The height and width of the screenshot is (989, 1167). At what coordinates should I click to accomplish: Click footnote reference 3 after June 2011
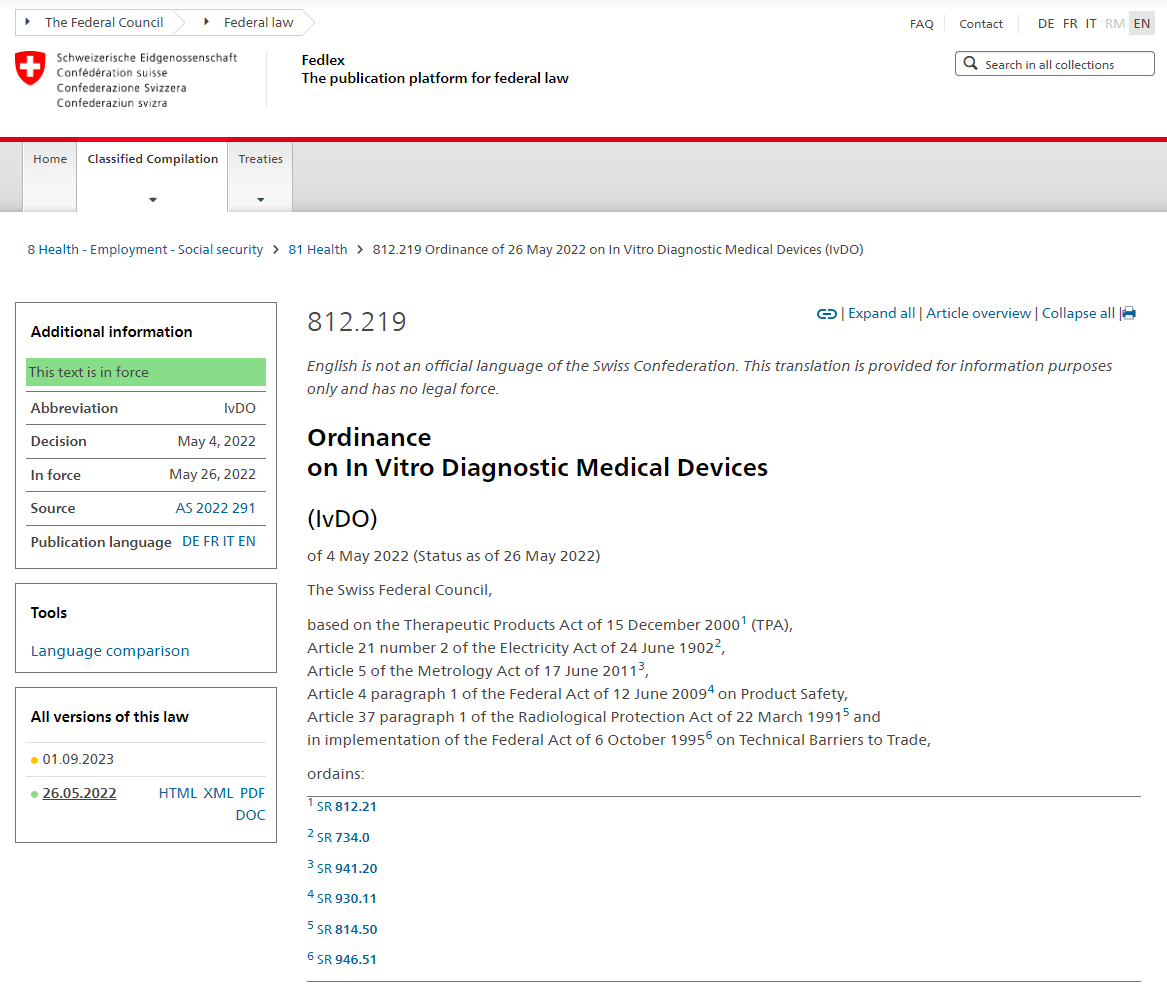coord(642,667)
